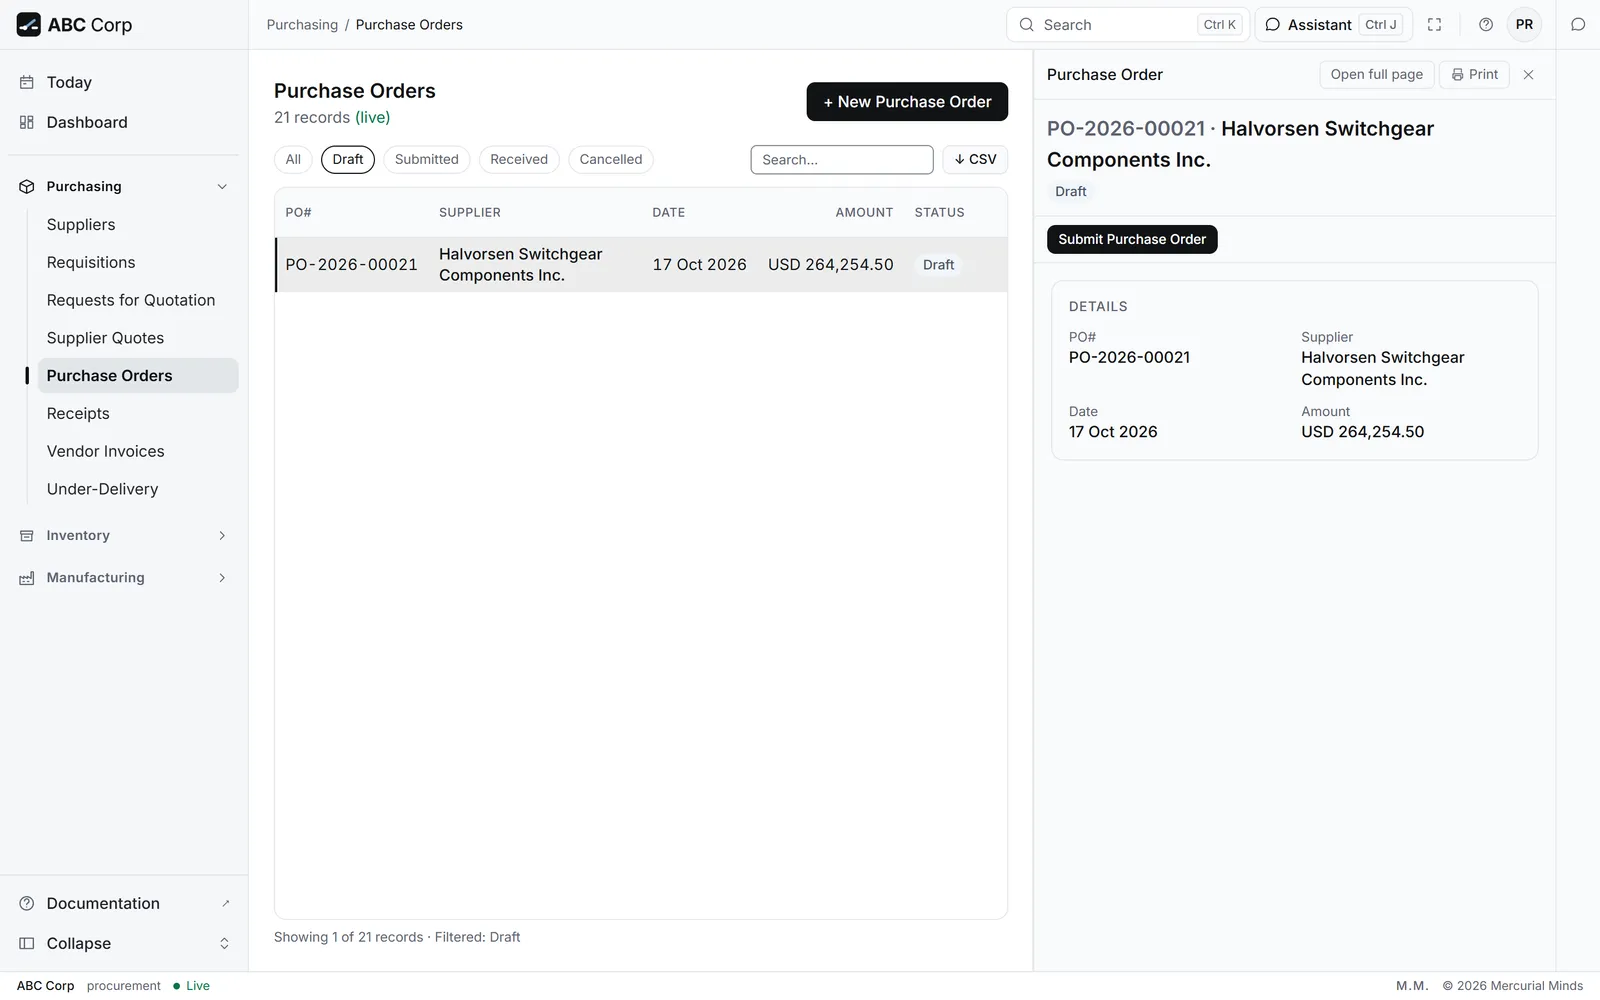1600x1000 pixels.
Task: Open Under-Delivery in the sidebar
Action: point(138,490)
